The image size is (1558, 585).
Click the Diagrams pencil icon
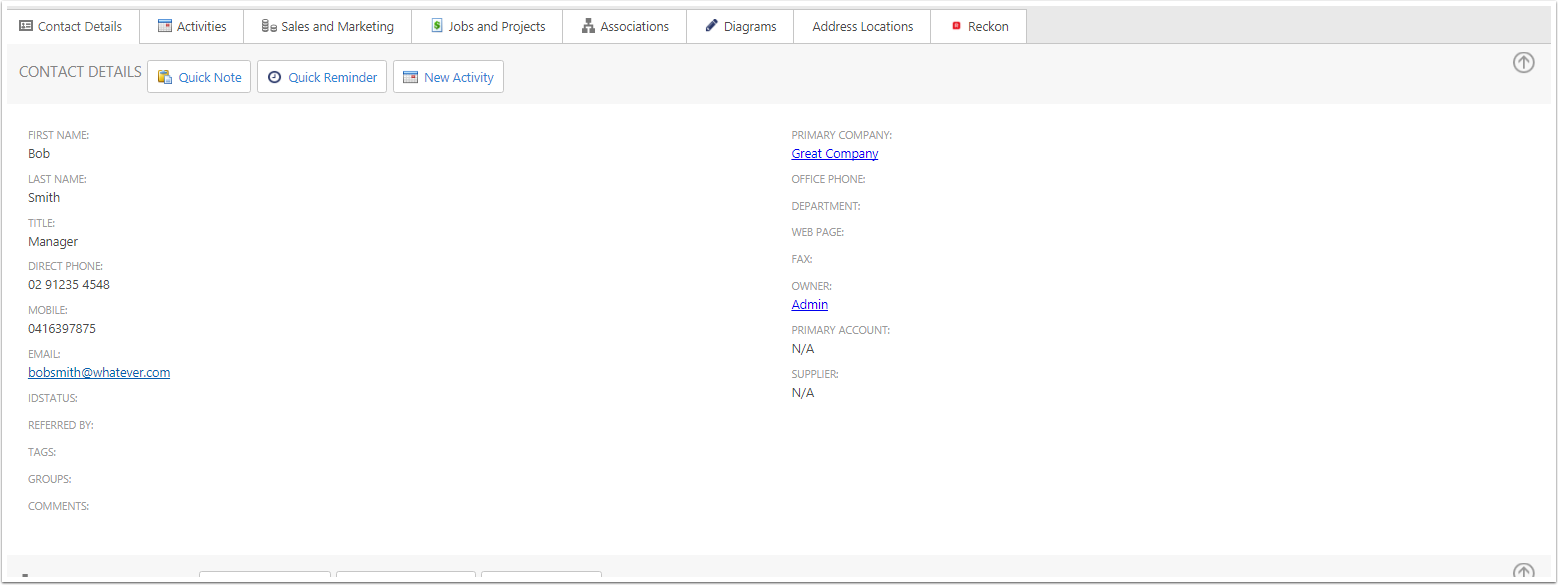pyautogui.click(x=712, y=26)
